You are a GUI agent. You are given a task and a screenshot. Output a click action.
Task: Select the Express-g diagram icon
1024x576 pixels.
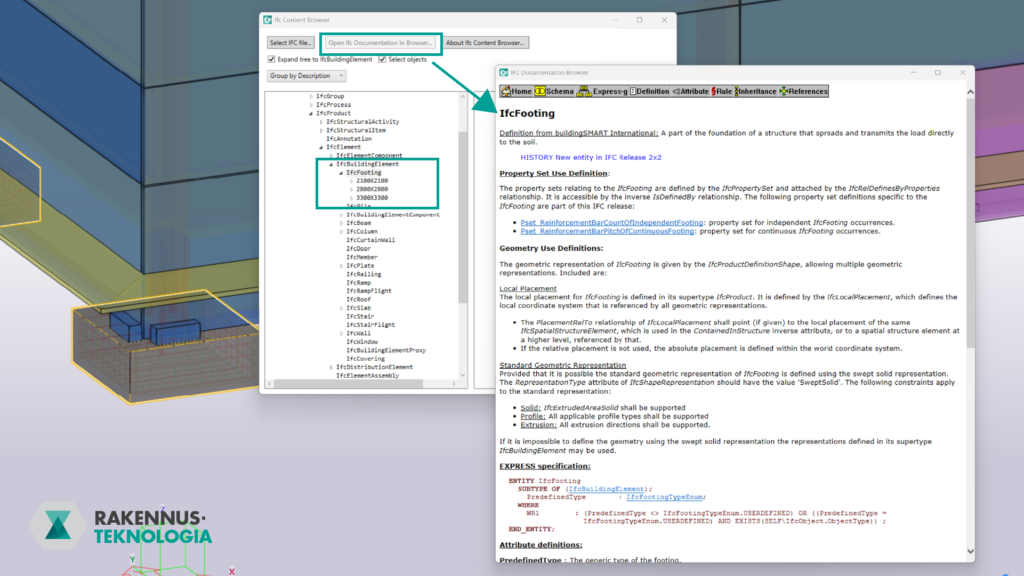point(586,90)
